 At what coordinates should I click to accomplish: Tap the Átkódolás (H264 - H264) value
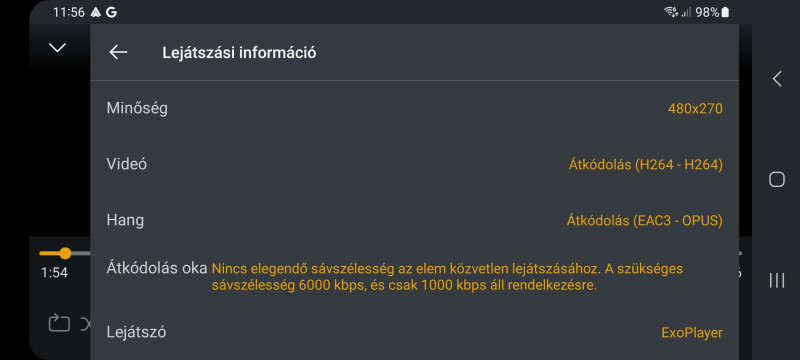(x=645, y=165)
